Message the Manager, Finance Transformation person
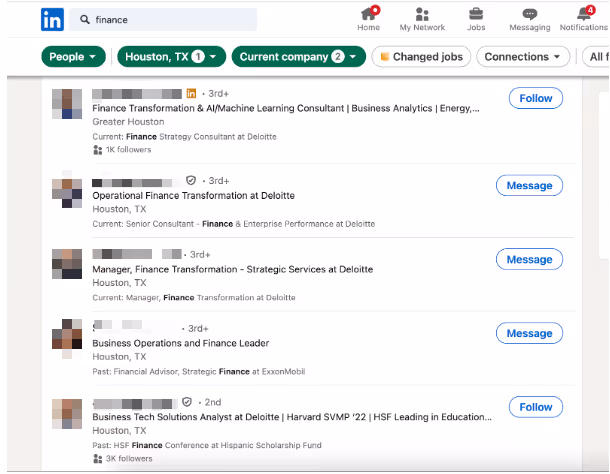Viewport: 610px width, 474px height. click(529, 259)
